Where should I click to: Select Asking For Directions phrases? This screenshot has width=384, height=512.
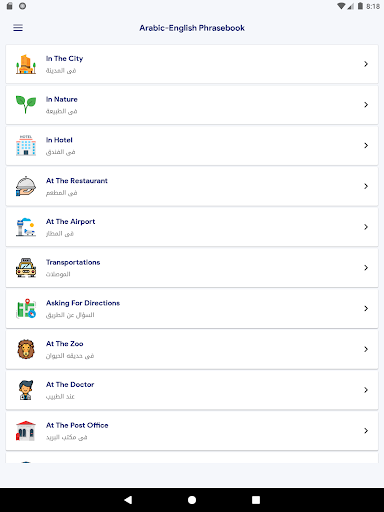coord(192,308)
